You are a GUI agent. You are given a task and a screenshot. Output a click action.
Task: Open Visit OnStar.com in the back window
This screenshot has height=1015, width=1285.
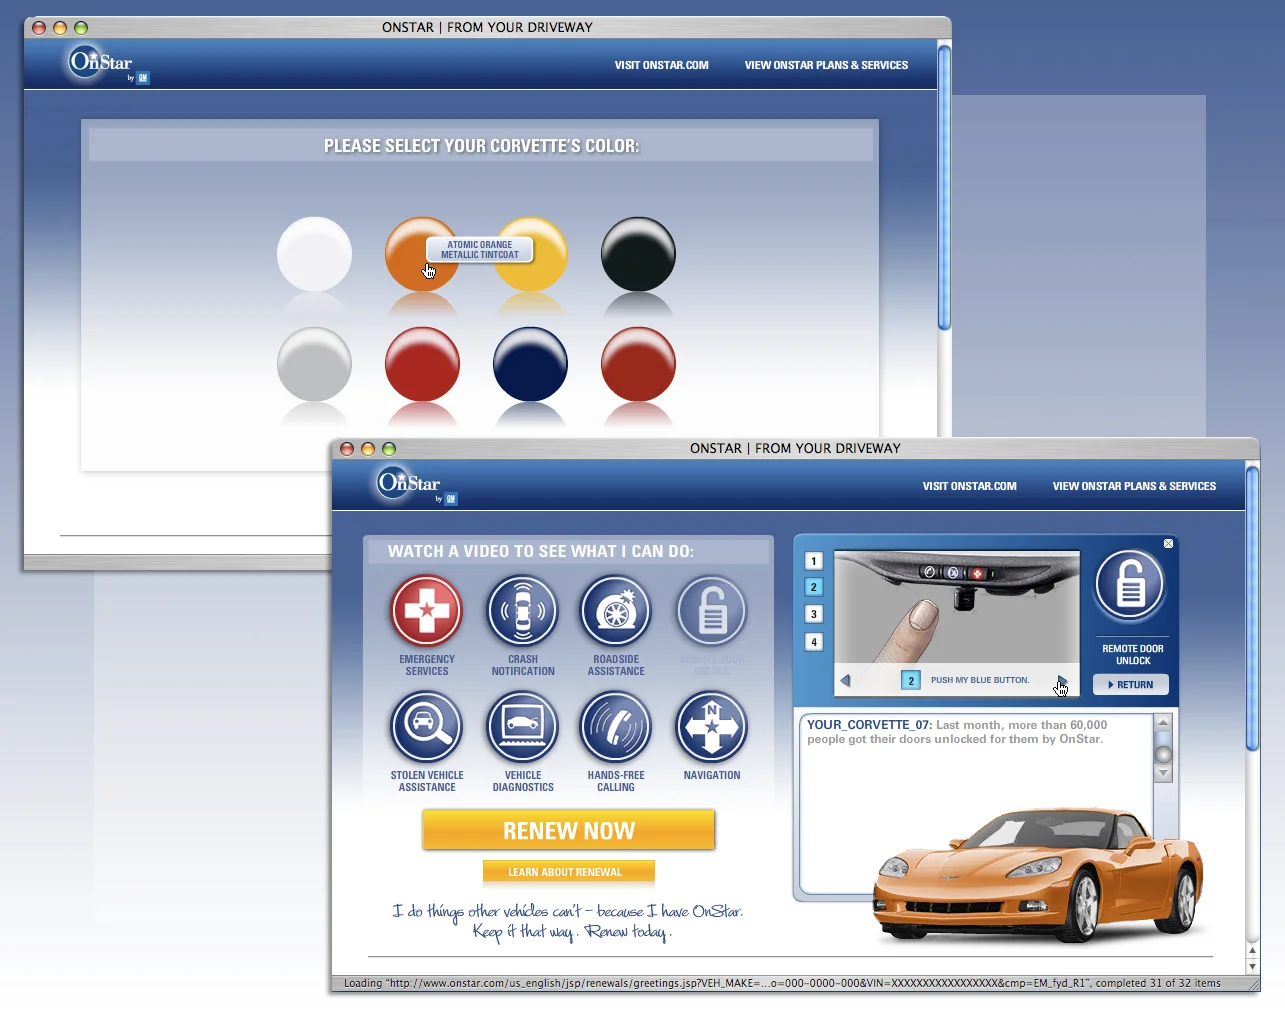(x=662, y=65)
